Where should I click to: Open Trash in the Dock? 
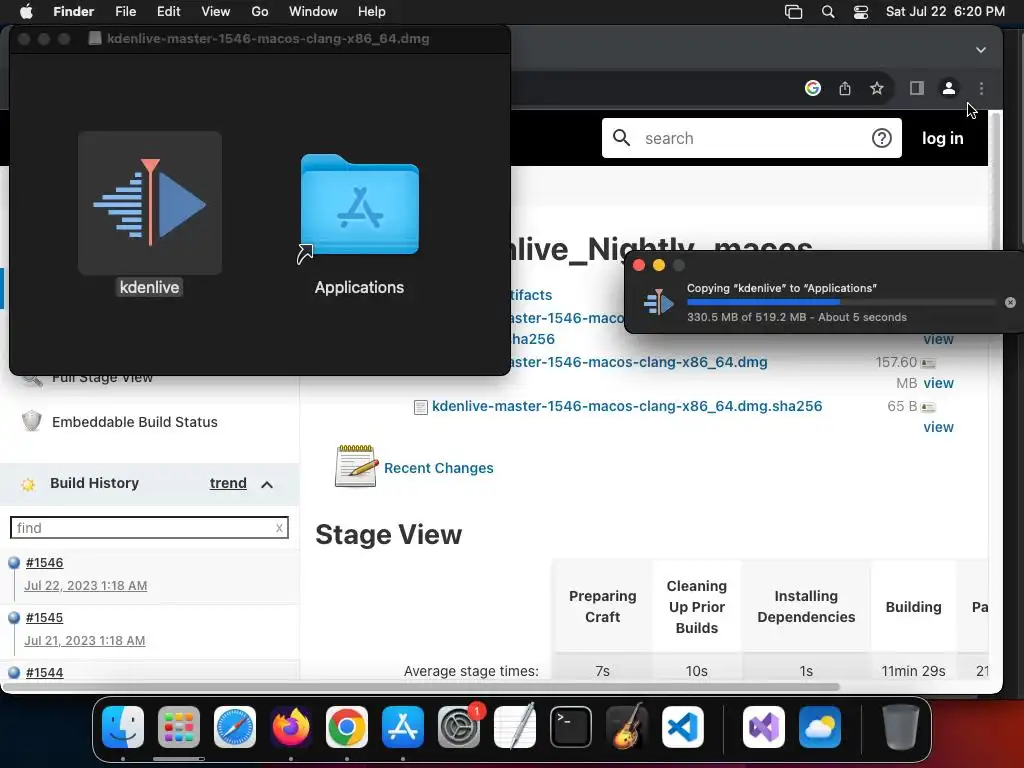click(x=901, y=727)
